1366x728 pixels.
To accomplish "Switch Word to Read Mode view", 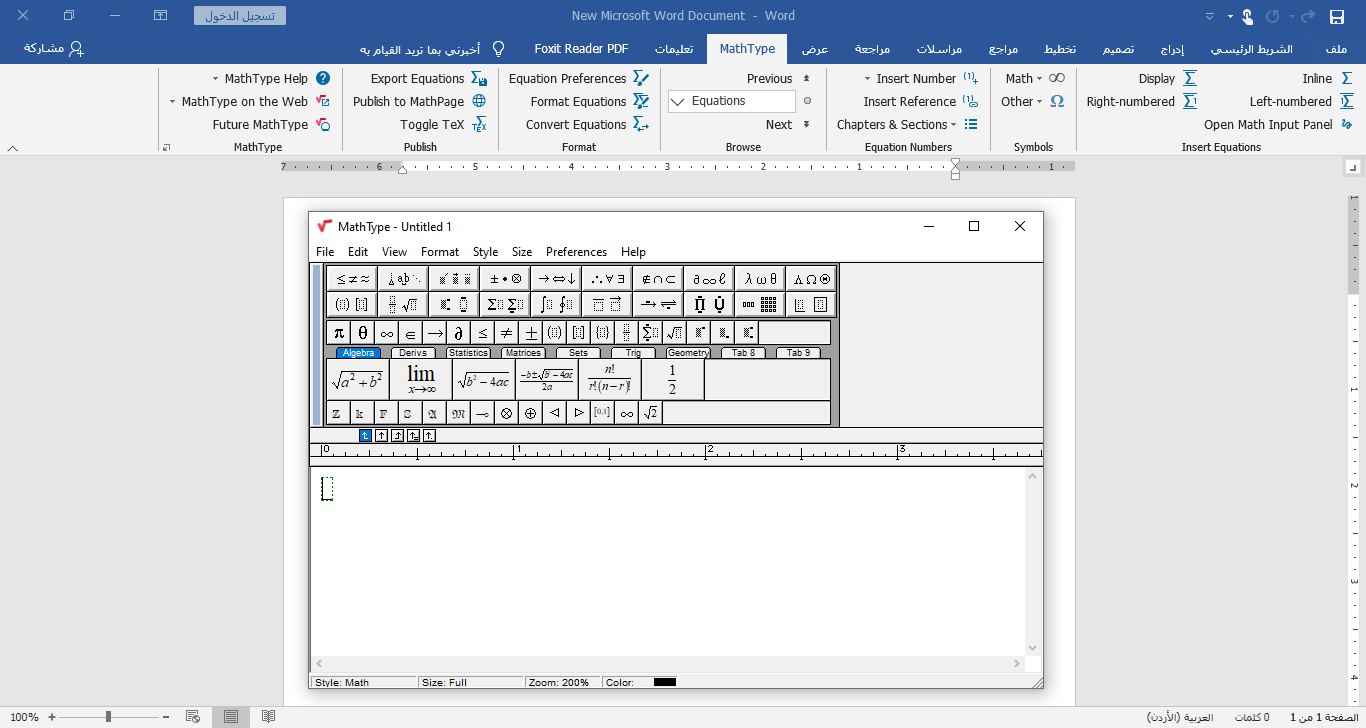I will (x=268, y=717).
